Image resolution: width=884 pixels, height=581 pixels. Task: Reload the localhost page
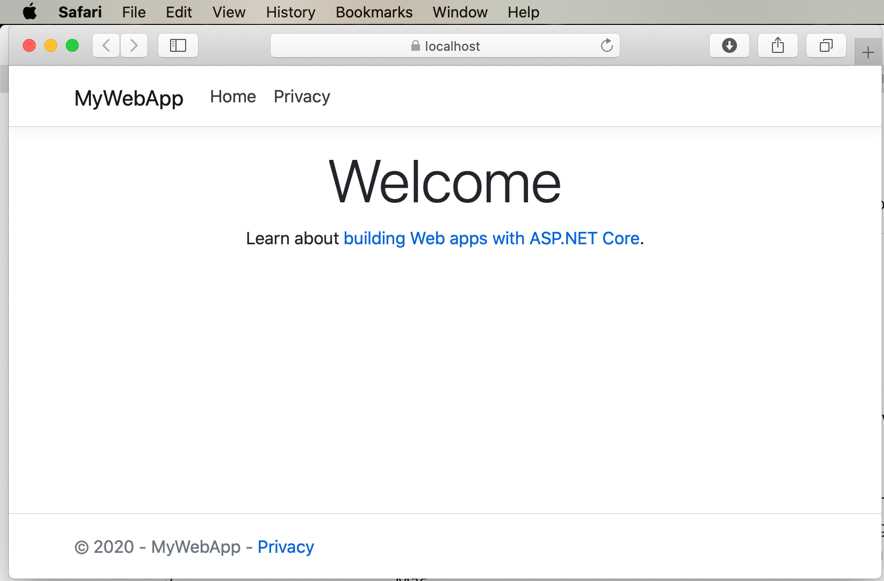(x=606, y=45)
